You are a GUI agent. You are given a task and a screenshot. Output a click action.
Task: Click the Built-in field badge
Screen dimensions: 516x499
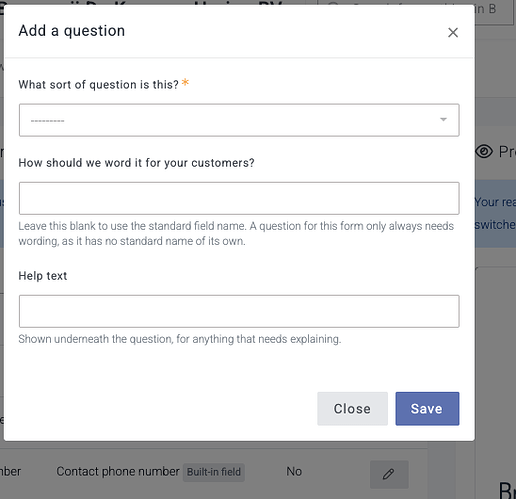(214, 472)
